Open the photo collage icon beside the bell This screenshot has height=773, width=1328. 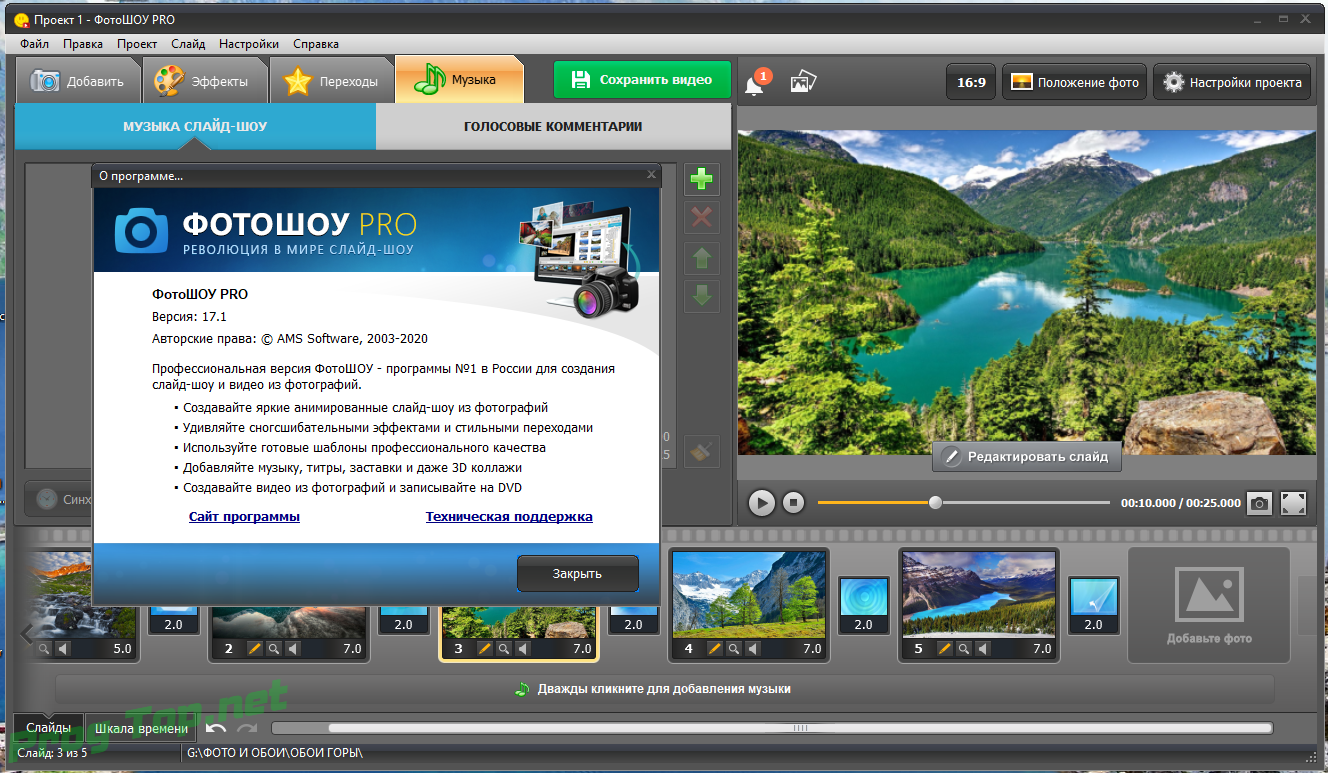[804, 82]
